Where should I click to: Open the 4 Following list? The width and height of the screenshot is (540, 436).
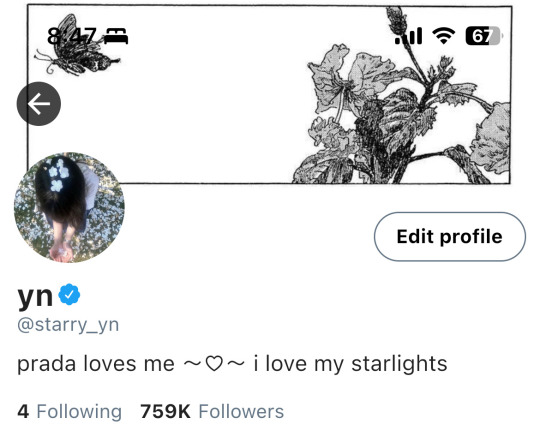[x=70, y=411]
